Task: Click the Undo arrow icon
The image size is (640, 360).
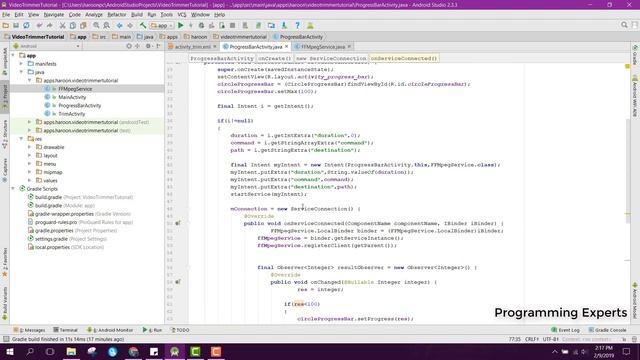Action: click(39, 25)
